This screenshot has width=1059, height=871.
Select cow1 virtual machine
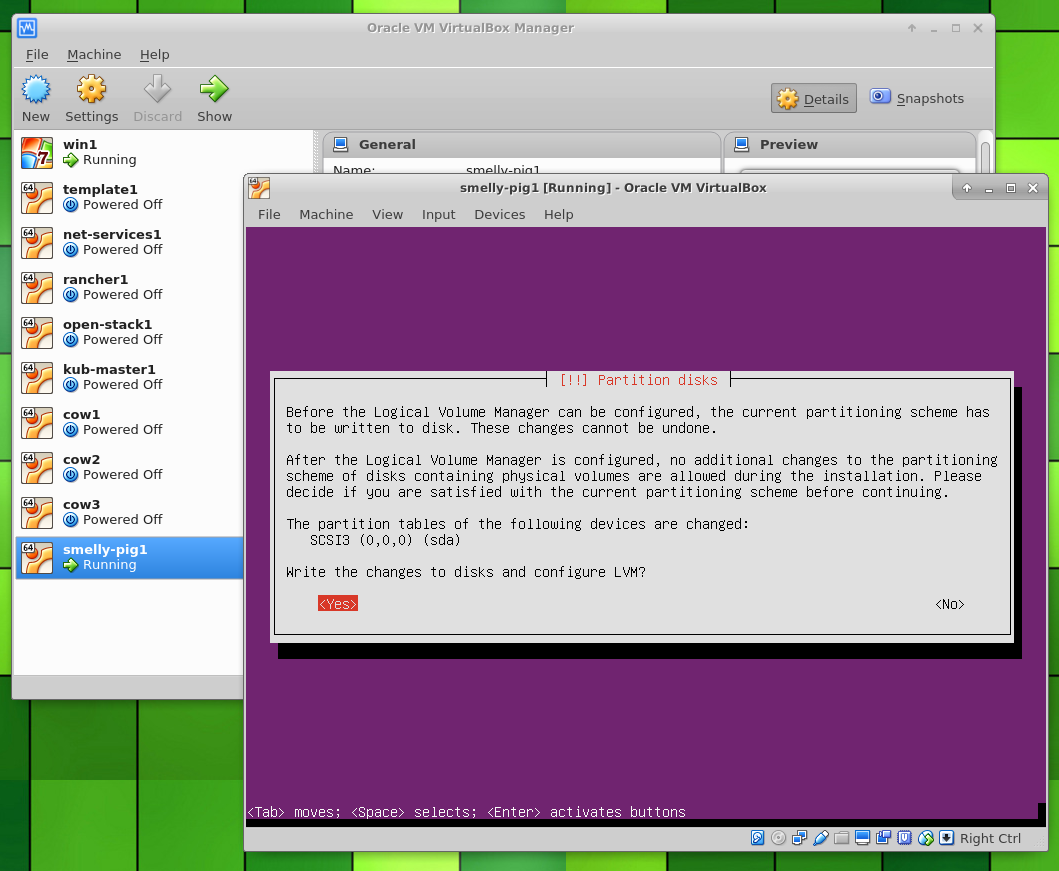tap(129, 423)
